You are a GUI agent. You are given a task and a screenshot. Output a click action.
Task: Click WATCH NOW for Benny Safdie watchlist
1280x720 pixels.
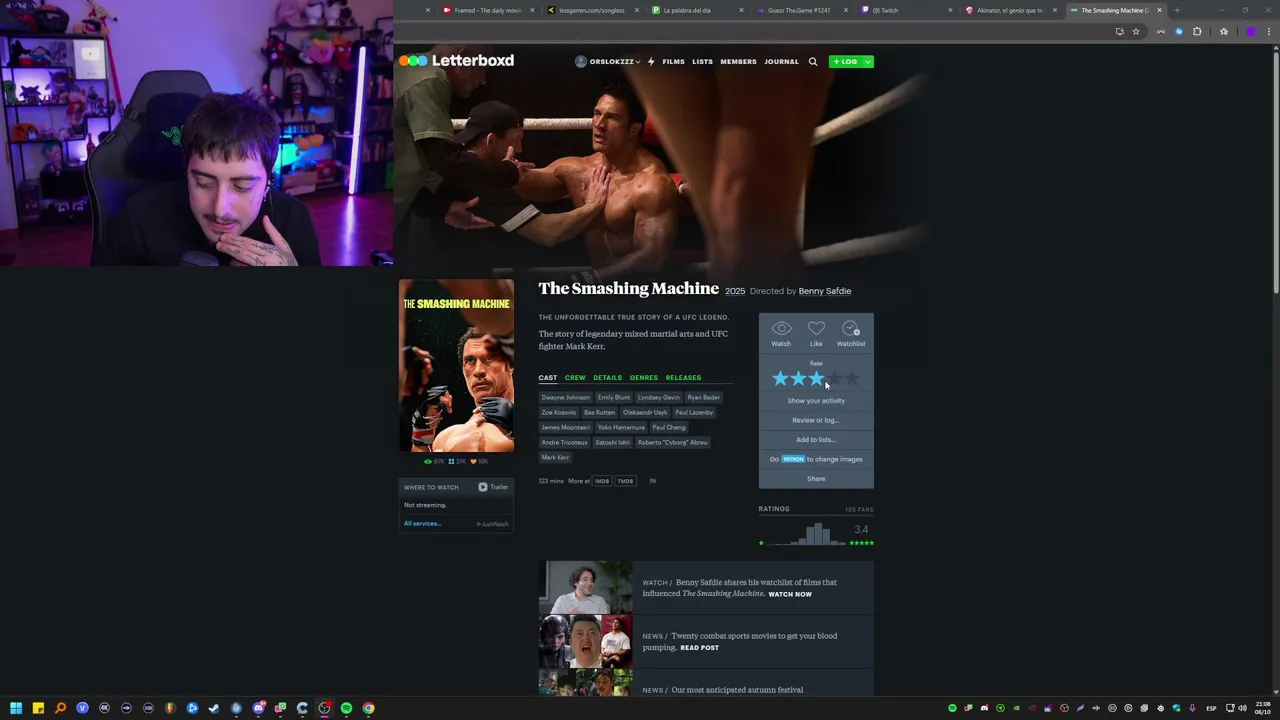point(790,594)
